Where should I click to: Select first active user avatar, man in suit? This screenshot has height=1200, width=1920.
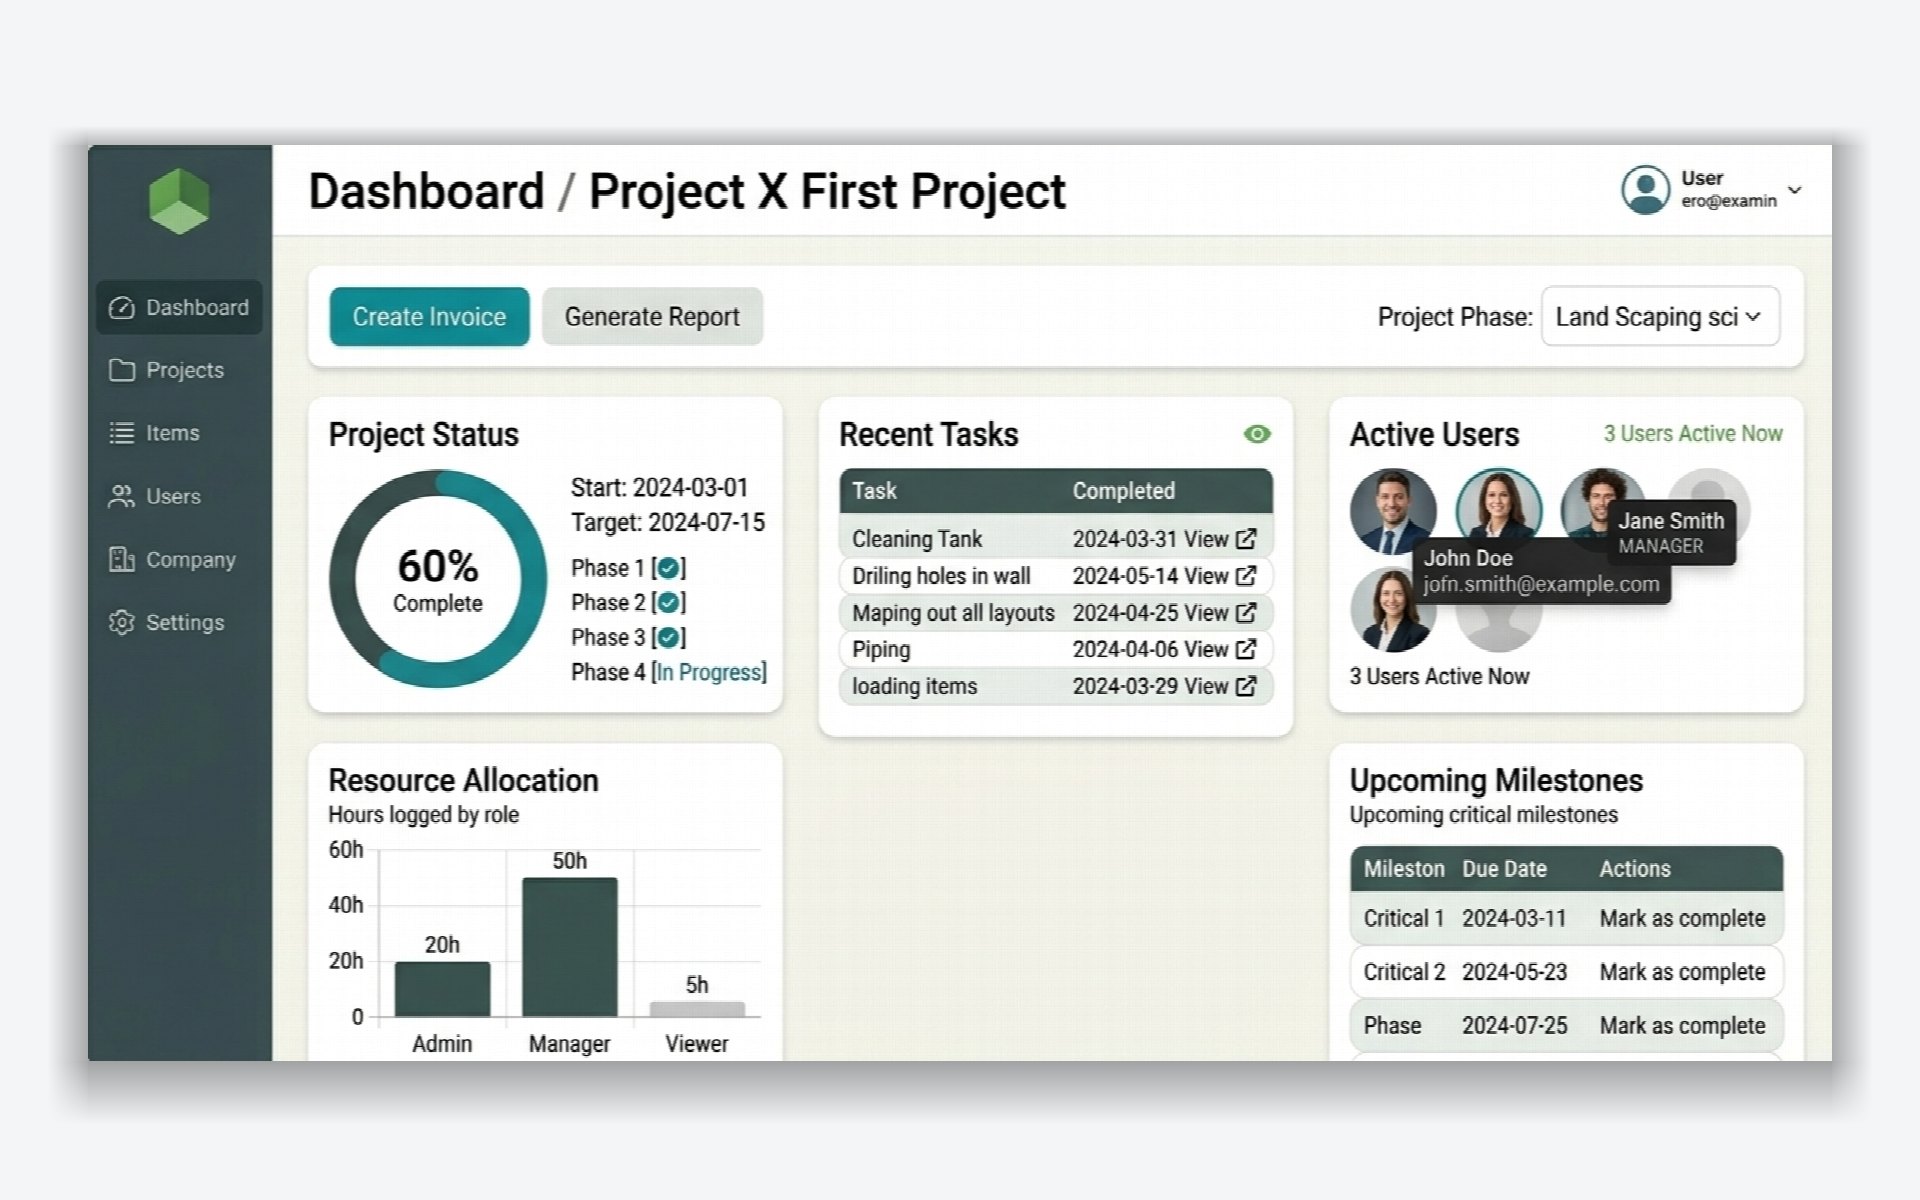[1393, 511]
